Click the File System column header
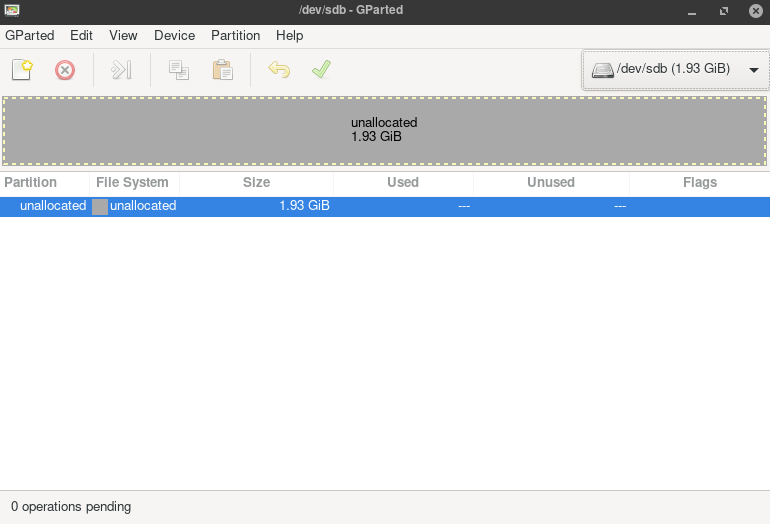Viewport: 770px width, 524px height. pos(133,183)
